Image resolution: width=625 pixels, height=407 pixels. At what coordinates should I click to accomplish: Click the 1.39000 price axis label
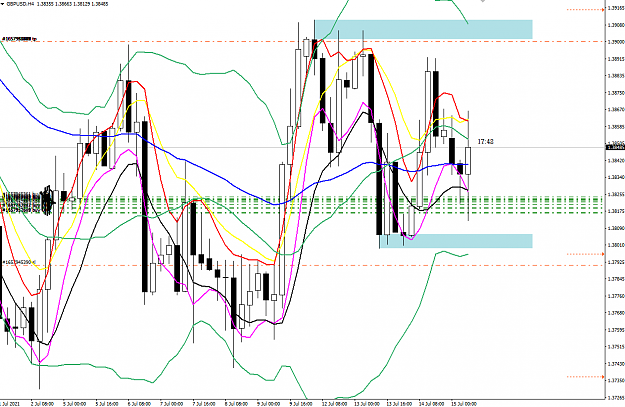[x=615, y=41]
